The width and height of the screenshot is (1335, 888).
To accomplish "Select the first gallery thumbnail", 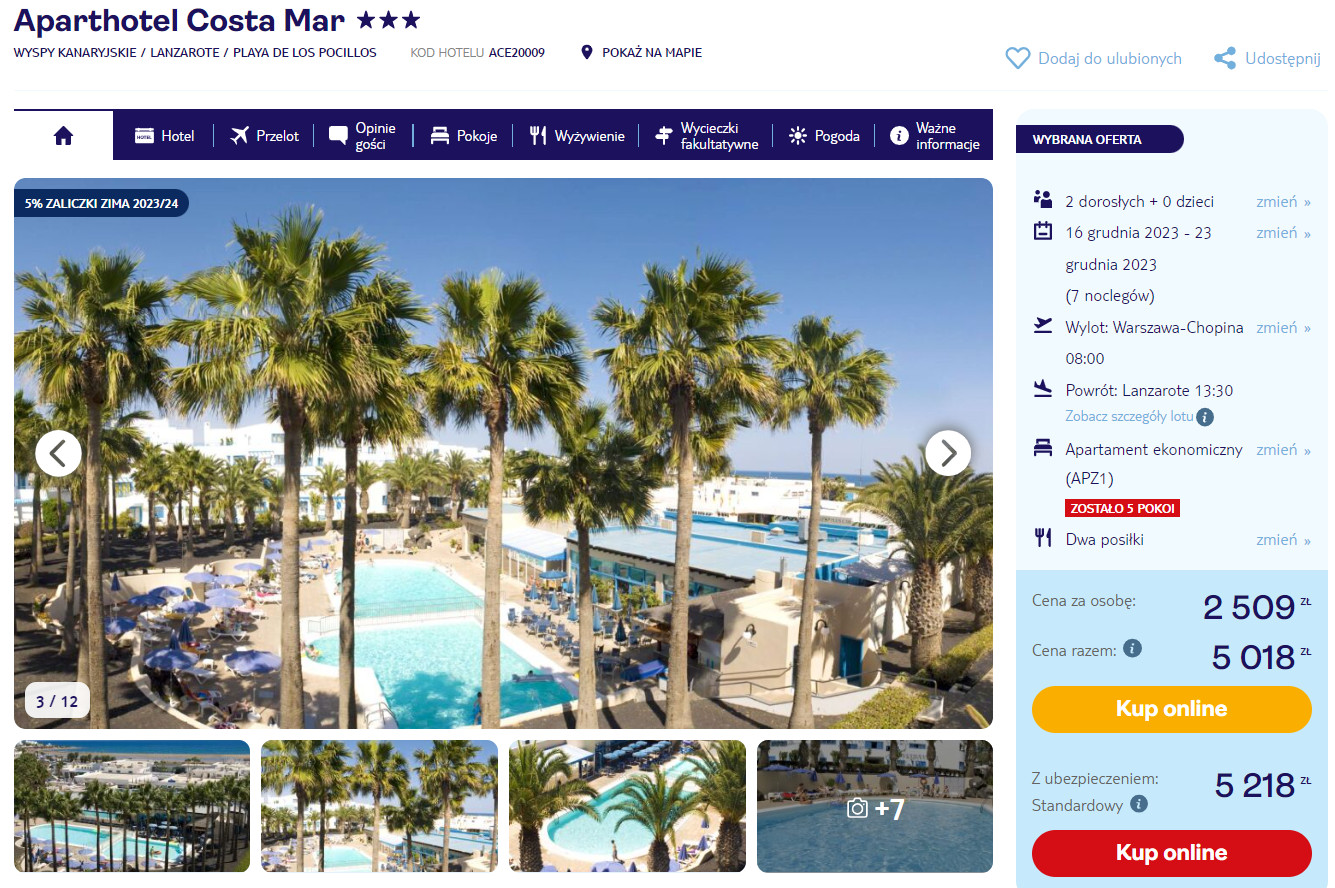I will (132, 806).
